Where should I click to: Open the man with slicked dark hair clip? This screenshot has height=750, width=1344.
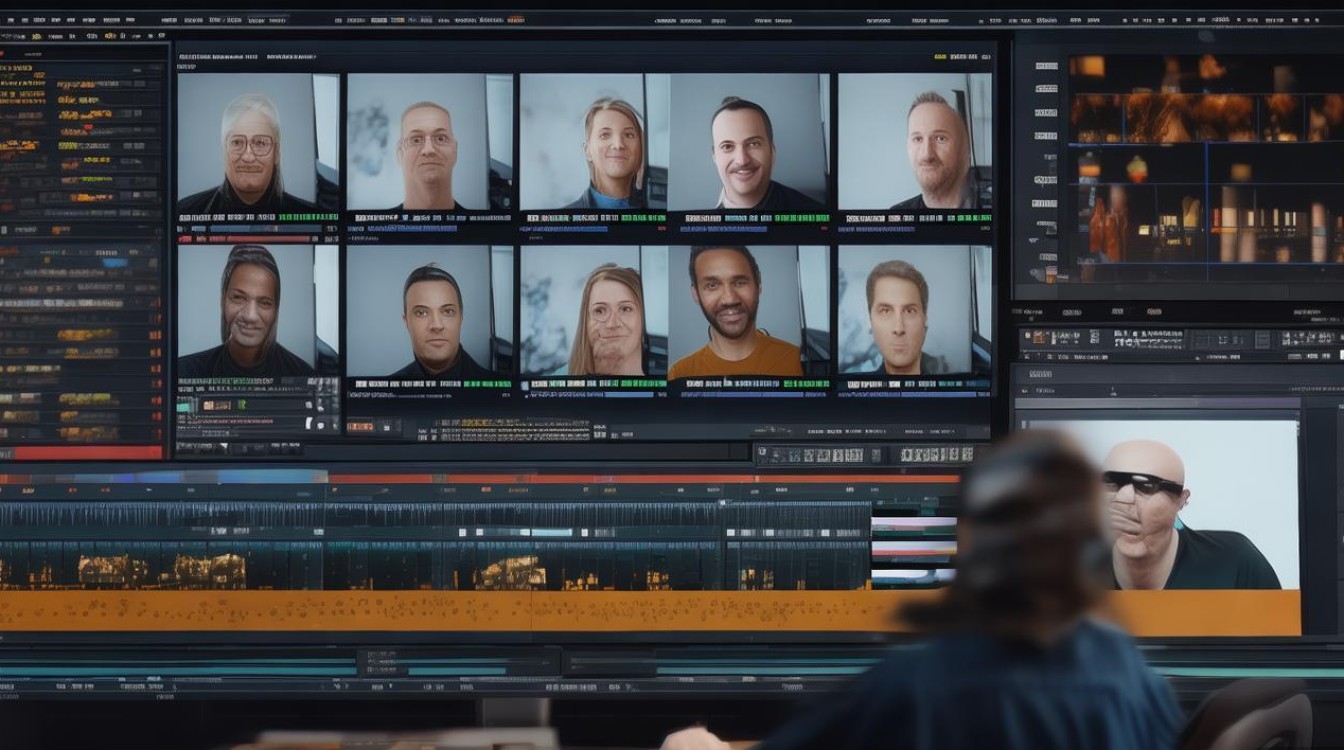tap(429, 310)
